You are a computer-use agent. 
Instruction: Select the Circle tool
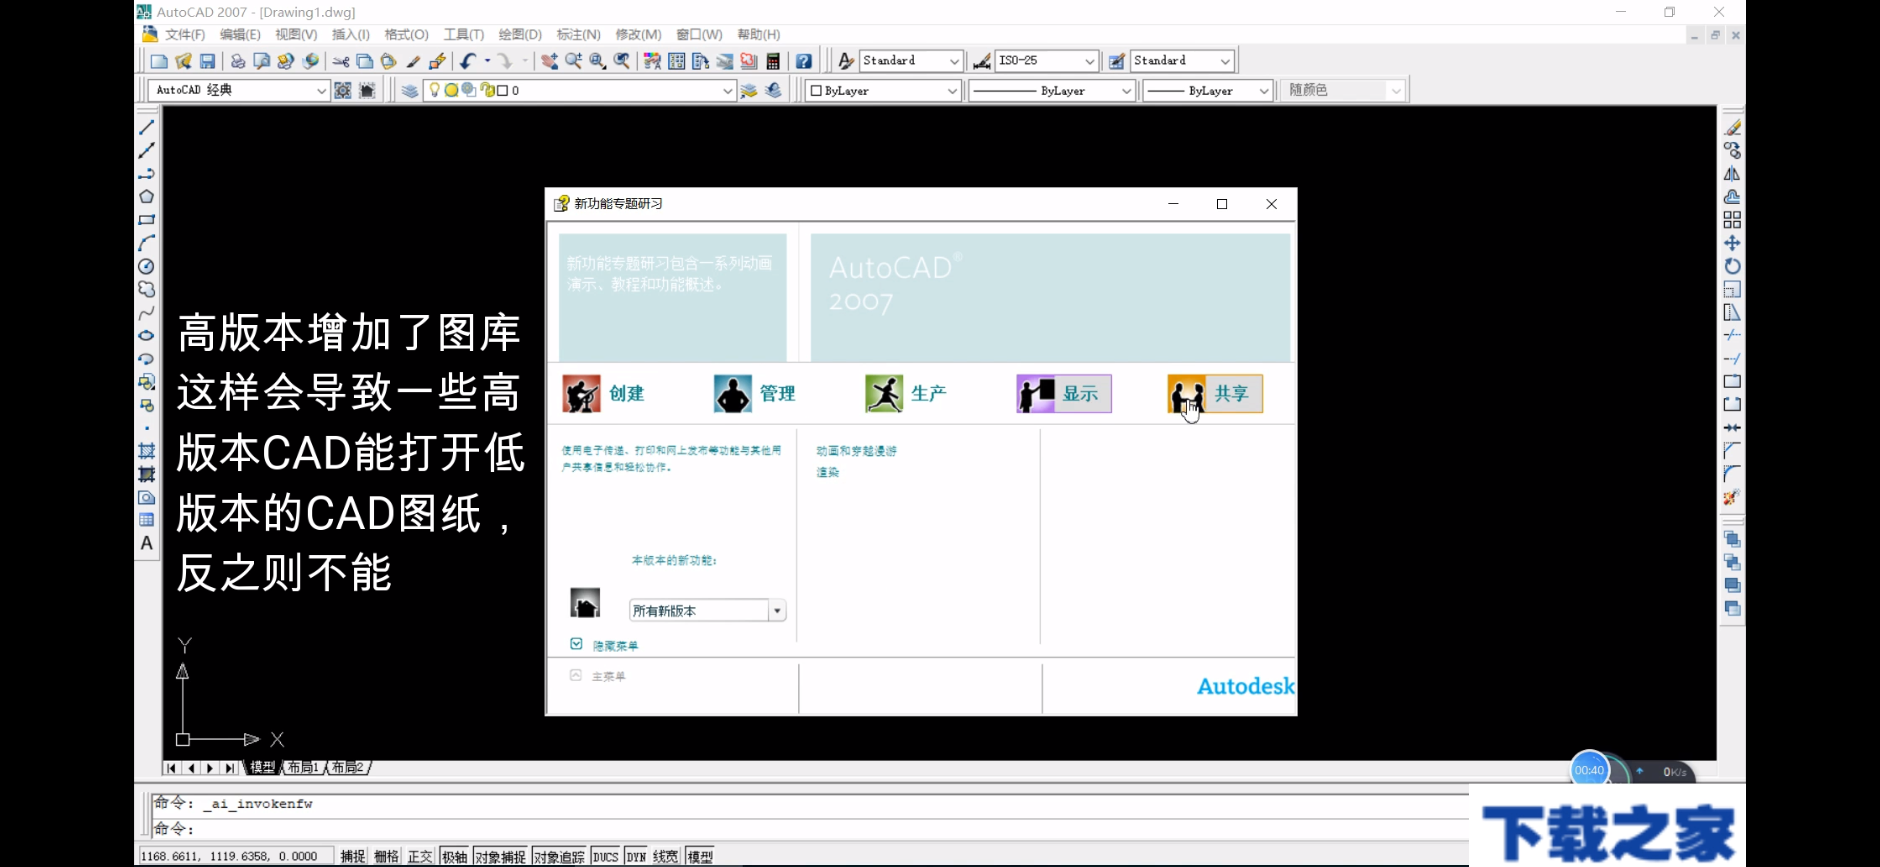pyautogui.click(x=147, y=266)
